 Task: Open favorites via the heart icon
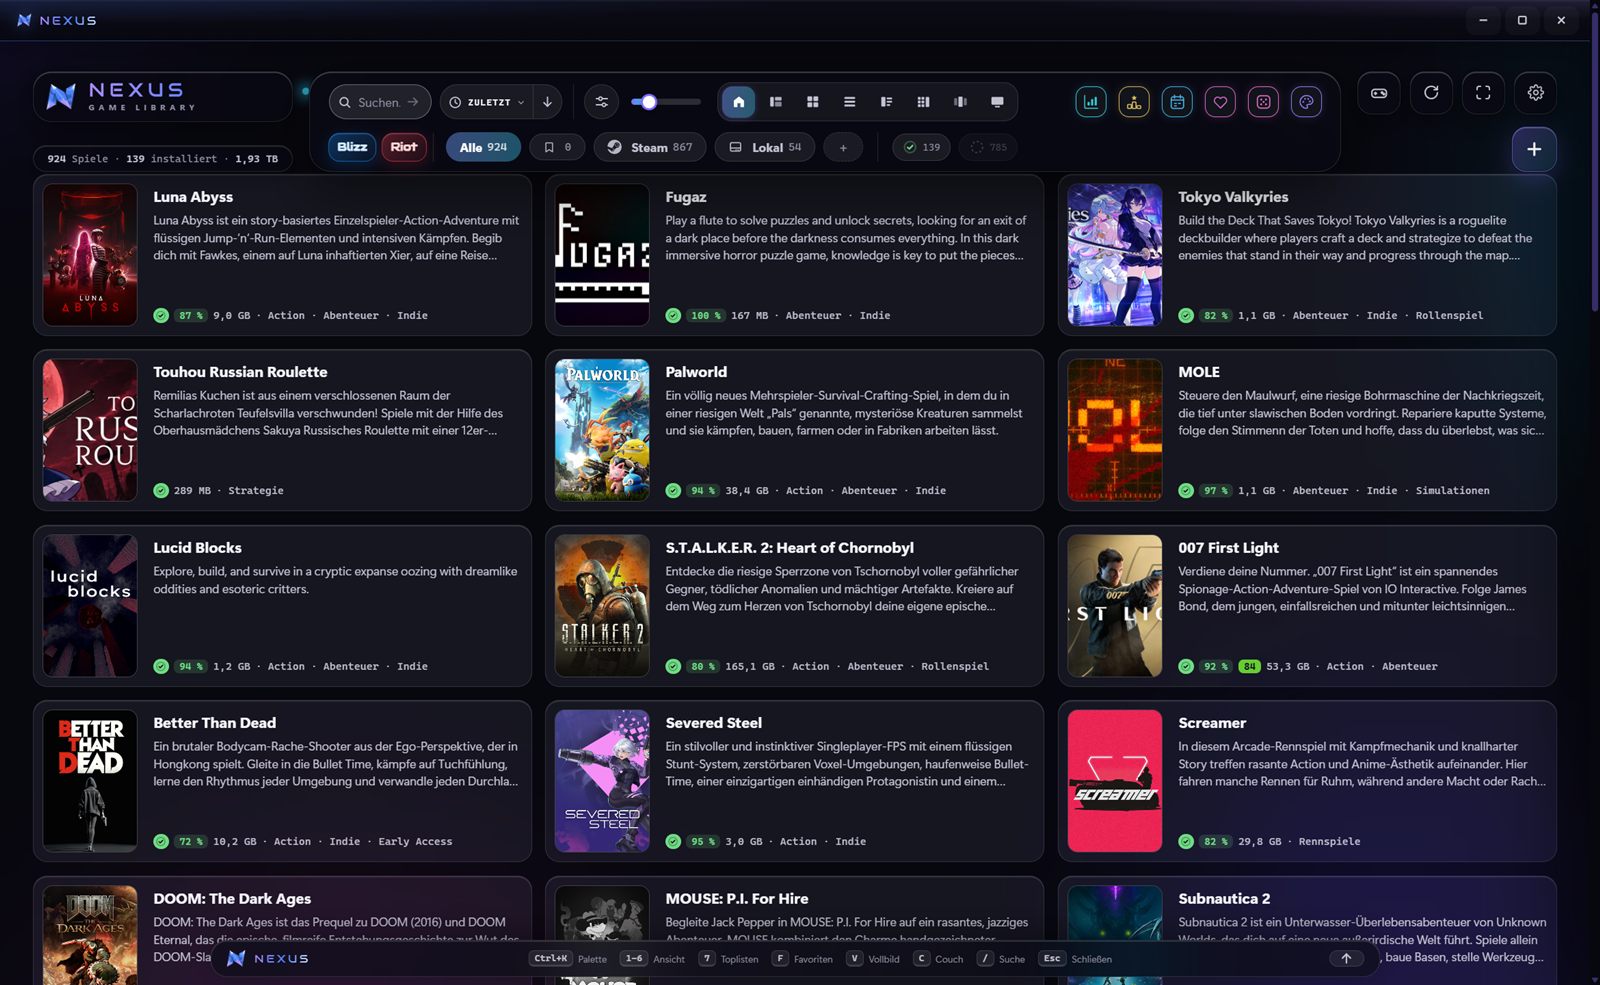point(1220,102)
